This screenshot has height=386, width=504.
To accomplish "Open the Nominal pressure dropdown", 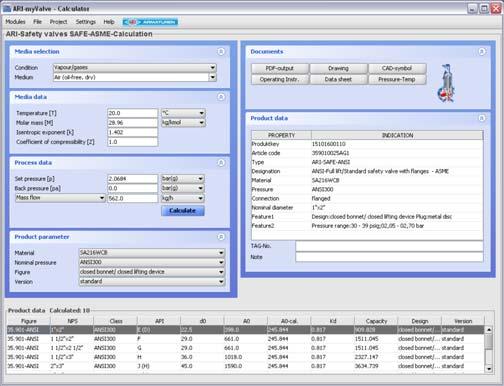I will pyautogui.click(x=152, y=262).
